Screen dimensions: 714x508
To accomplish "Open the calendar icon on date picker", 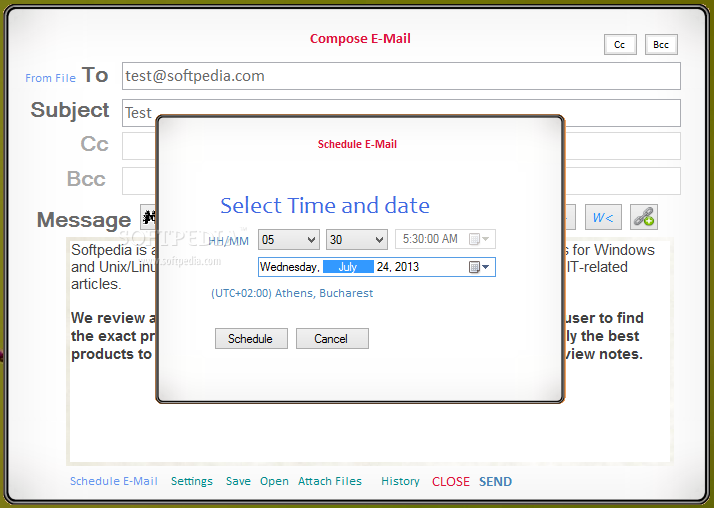I will click(474, 267).
